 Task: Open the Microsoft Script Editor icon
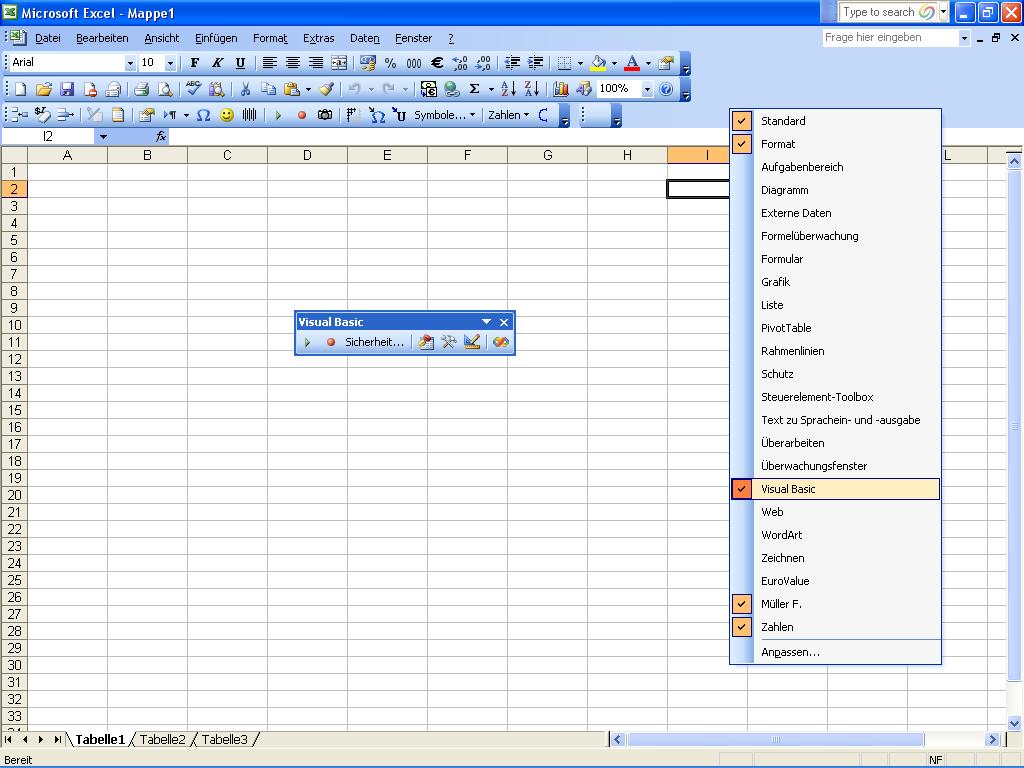click(x=501, y=342)
